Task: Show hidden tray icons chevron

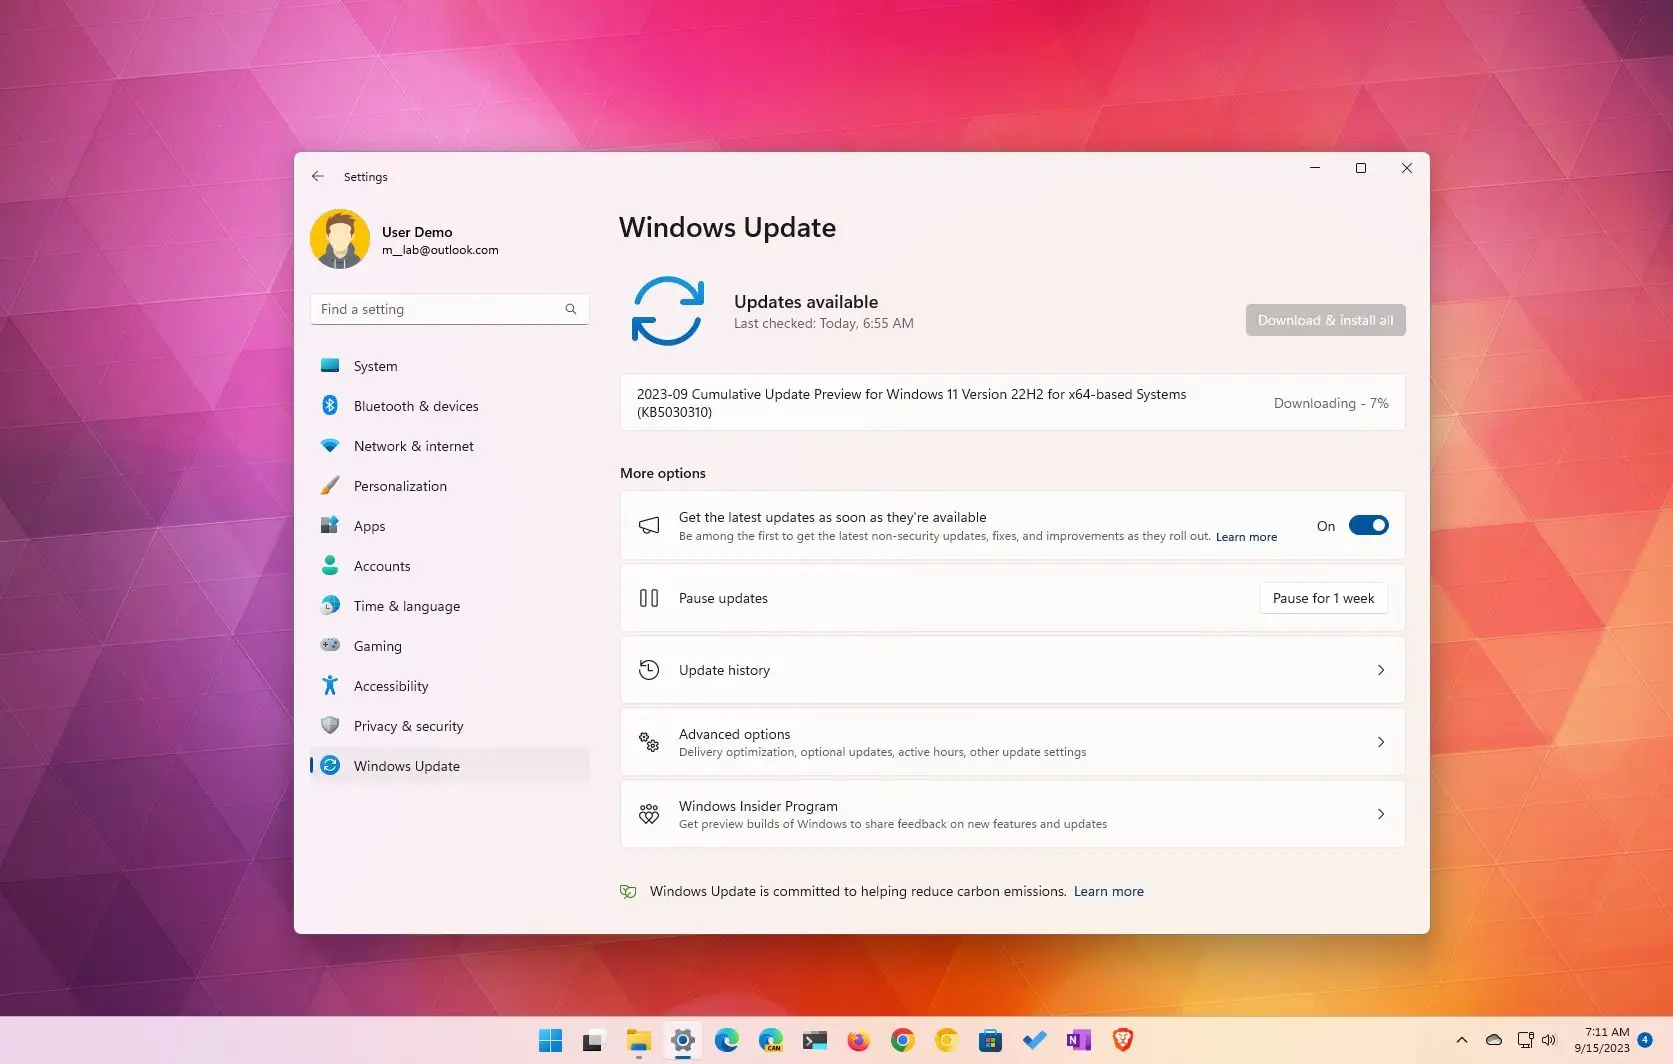Action: pos(1461,1040)
